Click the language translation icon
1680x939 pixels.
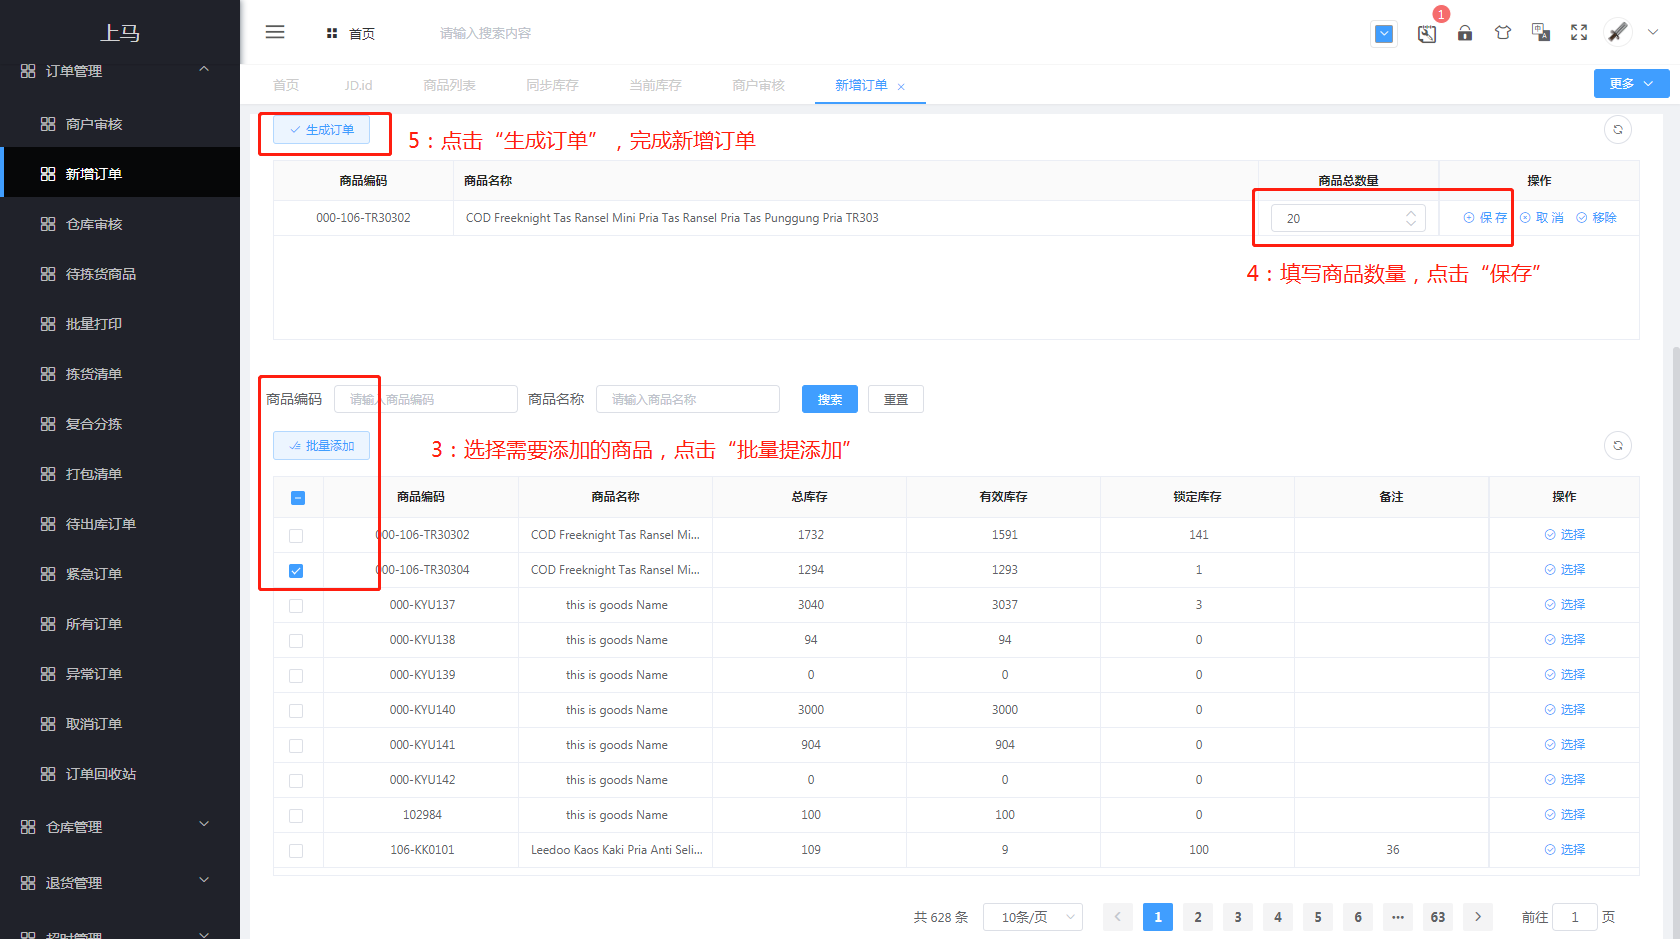[x=1541, y=33]
